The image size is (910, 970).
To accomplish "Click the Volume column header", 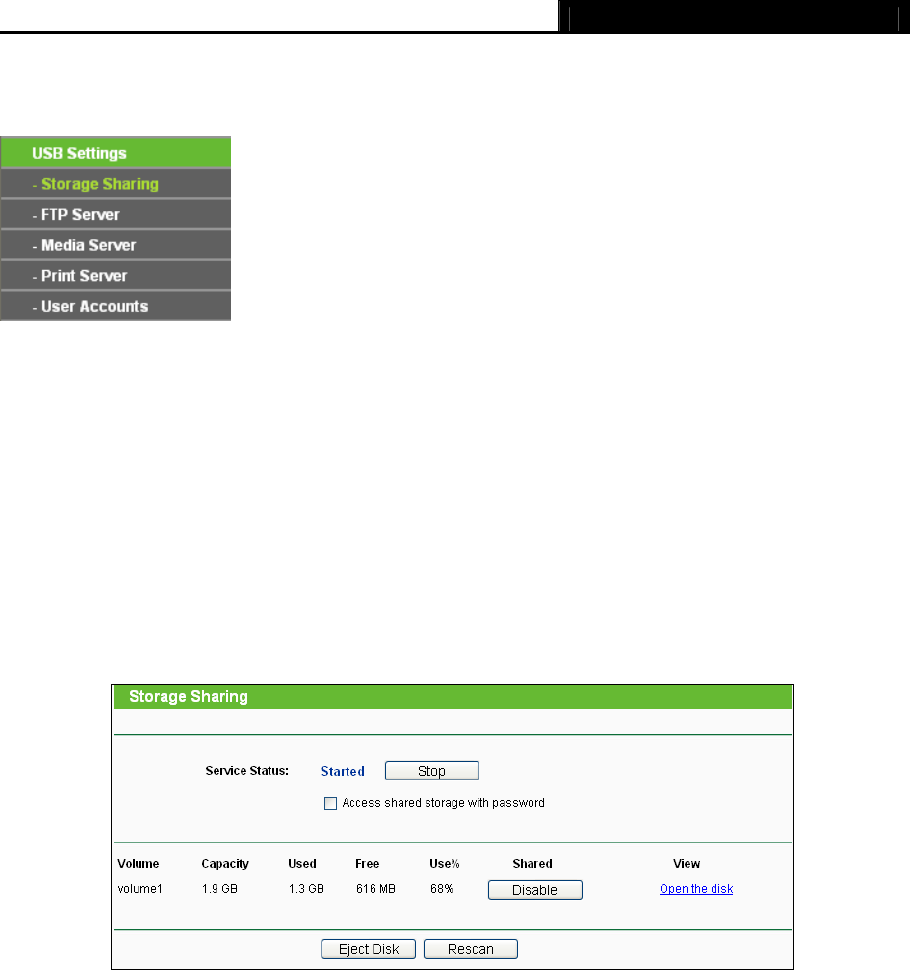I will 138,864.
